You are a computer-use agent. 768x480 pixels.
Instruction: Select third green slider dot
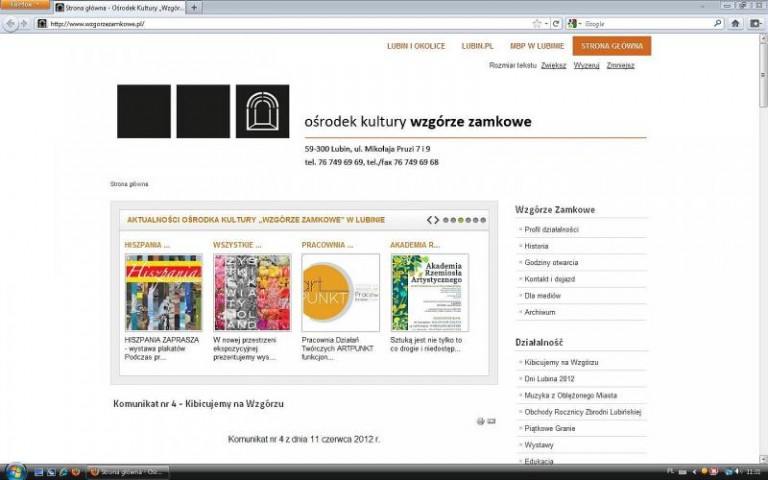460,220
